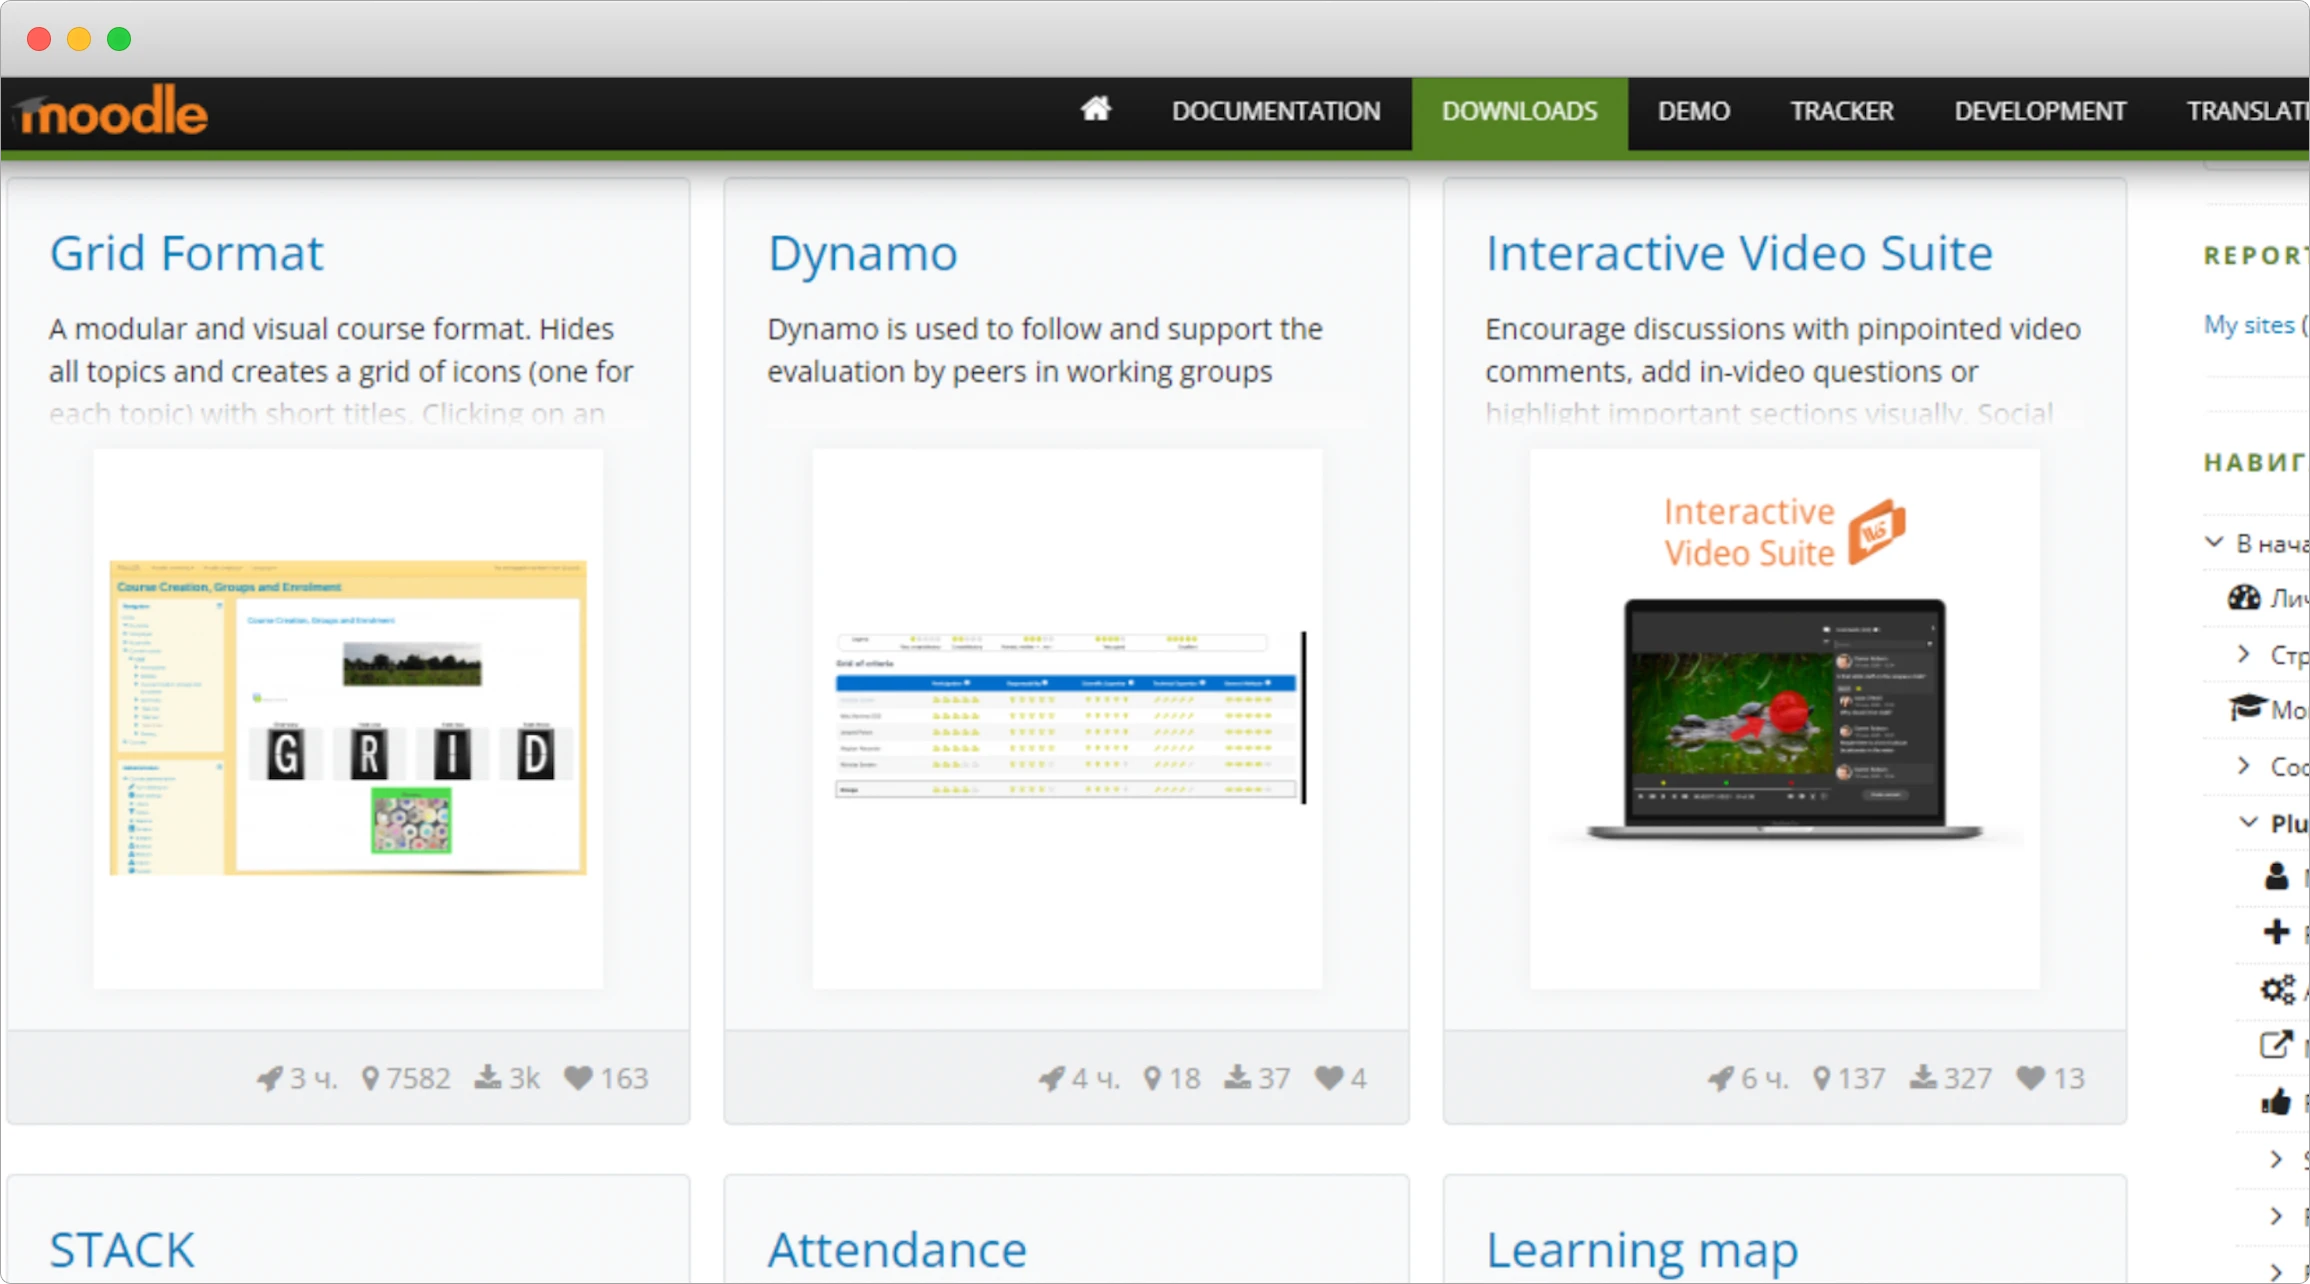Image resolution: width=2310 pixels, height=1284 pixels.
Task: Click the home icon in the navigation bar
Action: pos(1097,110)
